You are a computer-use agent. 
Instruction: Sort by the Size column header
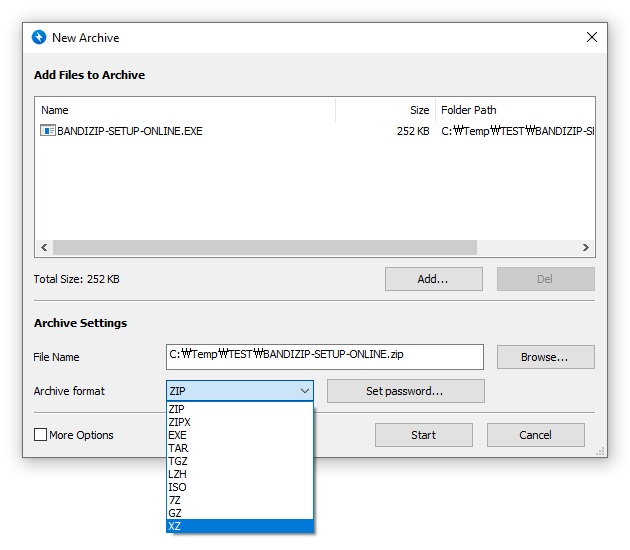point(386,110)
